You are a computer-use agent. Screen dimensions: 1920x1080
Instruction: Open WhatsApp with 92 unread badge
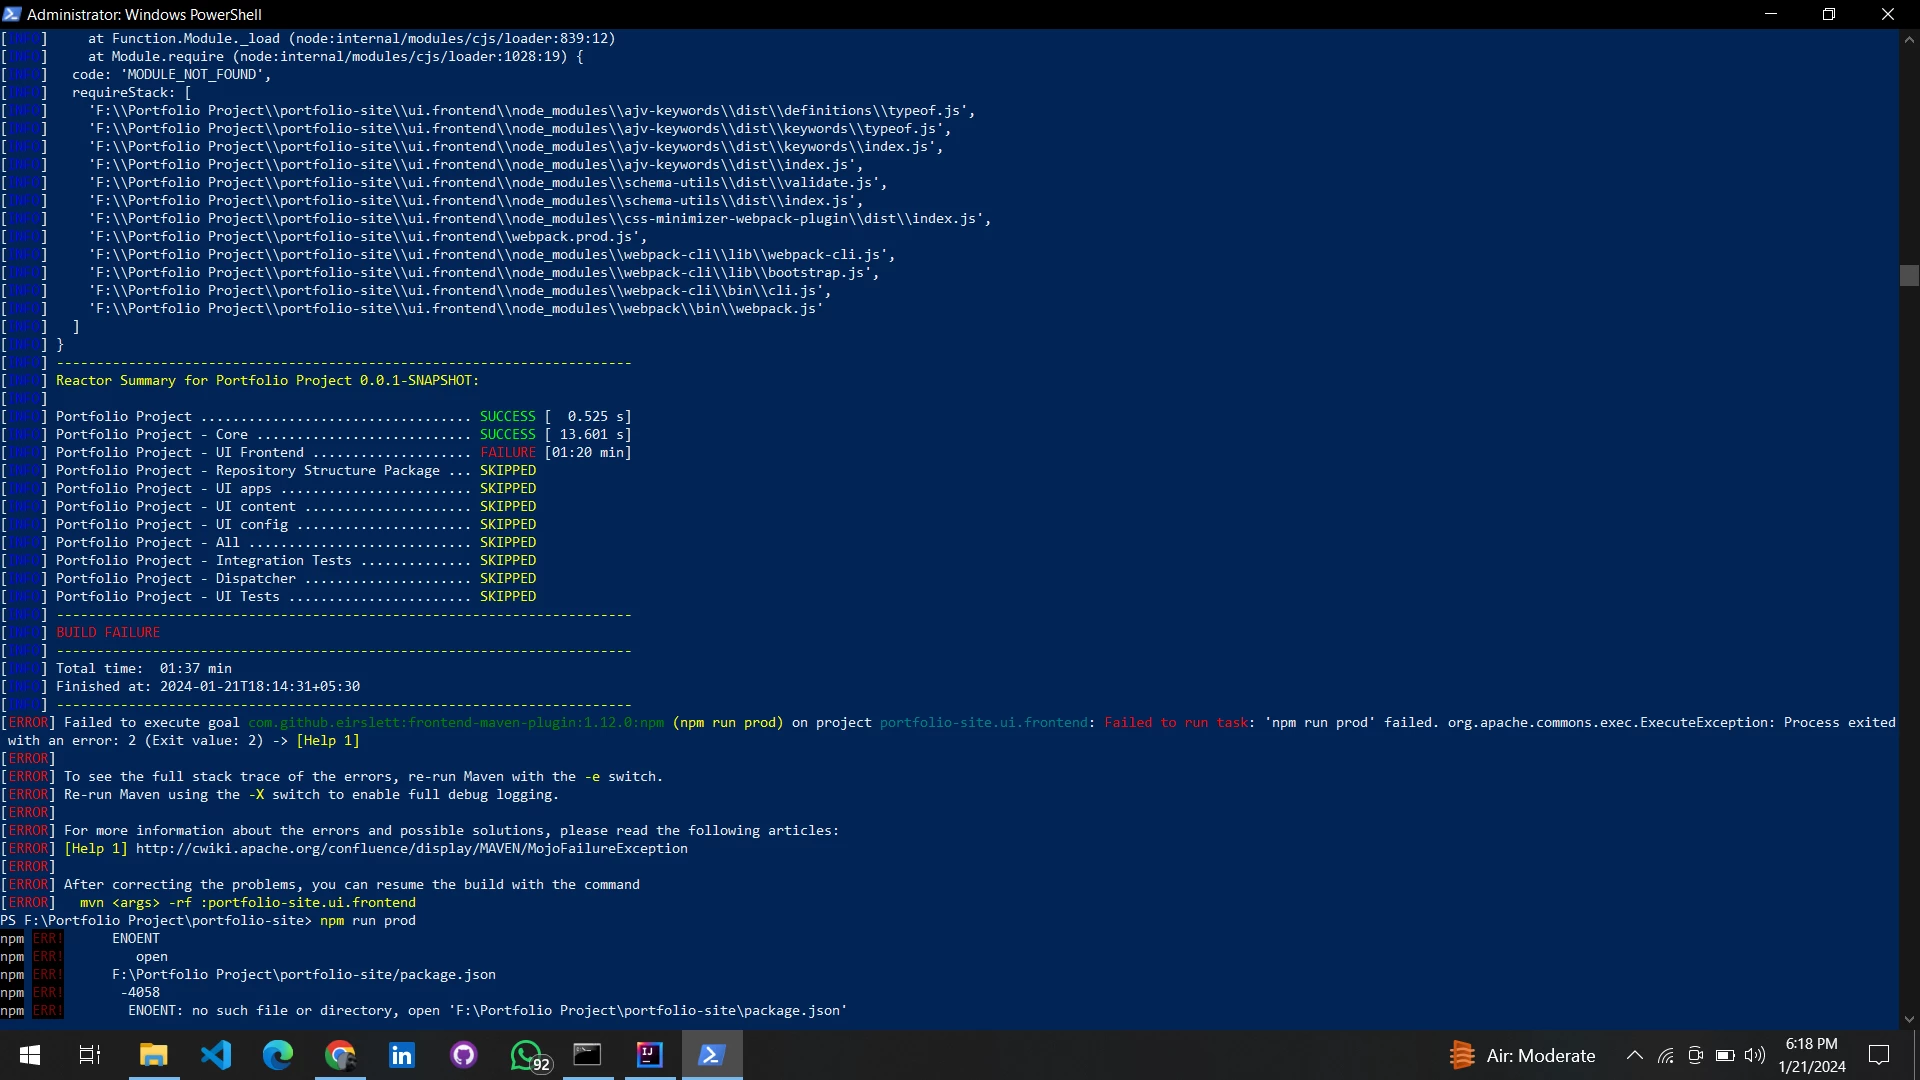click(x=527, y=1055)
